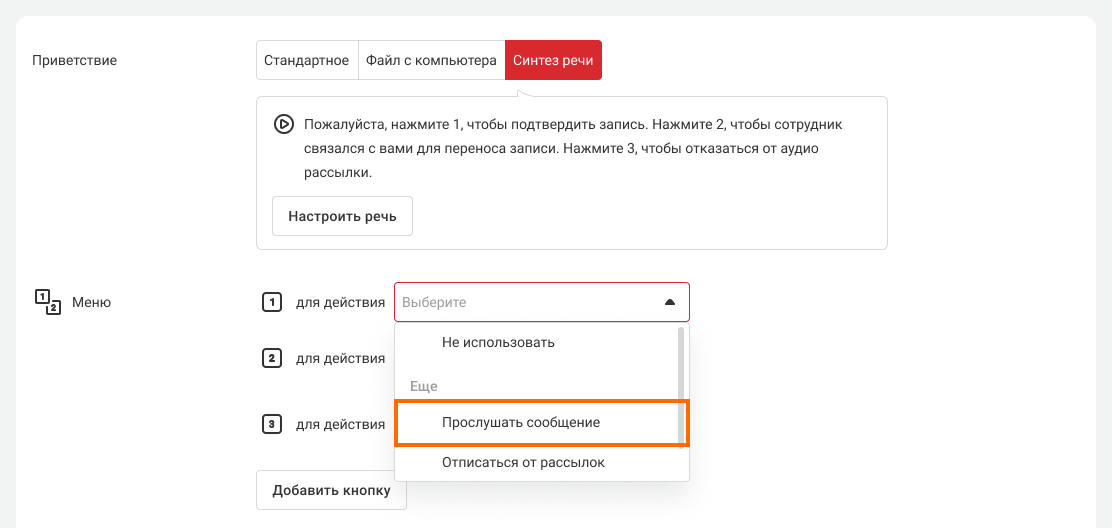Click the Меню keypad icon

coord(48,301)
